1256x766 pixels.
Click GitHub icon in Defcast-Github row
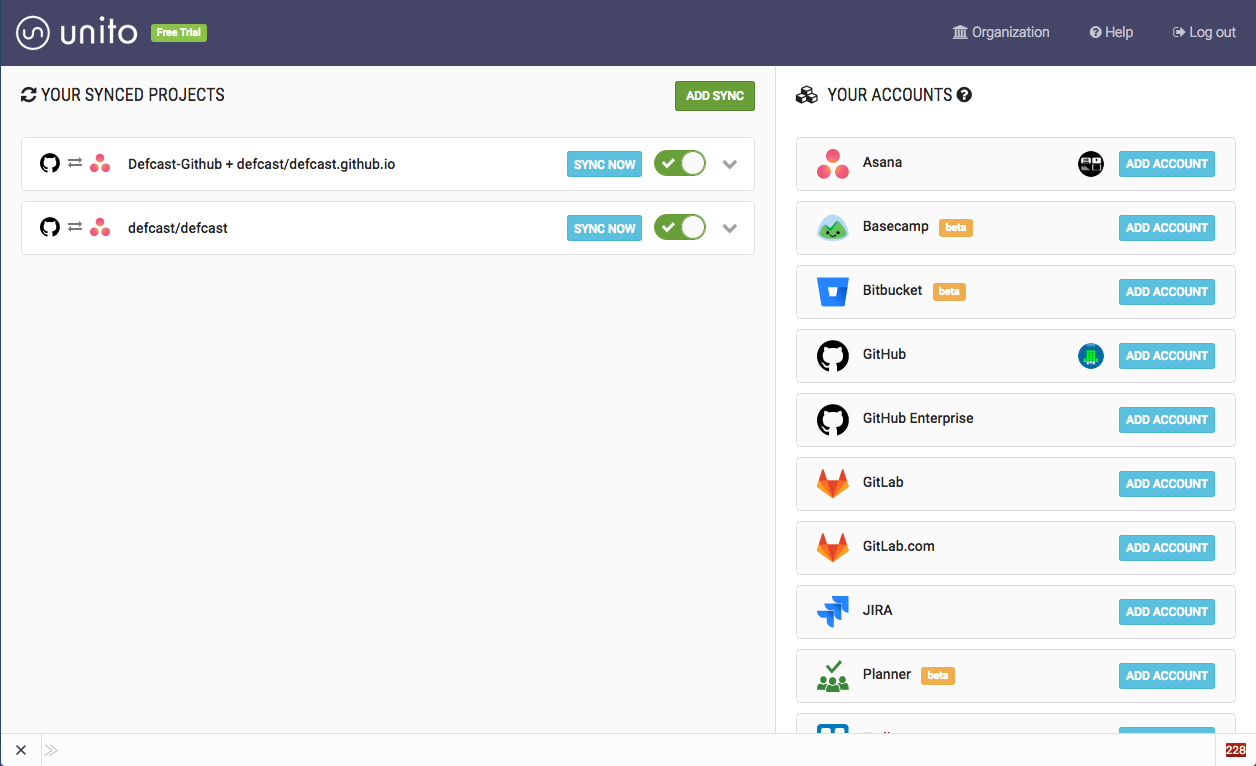click(50, 163)
